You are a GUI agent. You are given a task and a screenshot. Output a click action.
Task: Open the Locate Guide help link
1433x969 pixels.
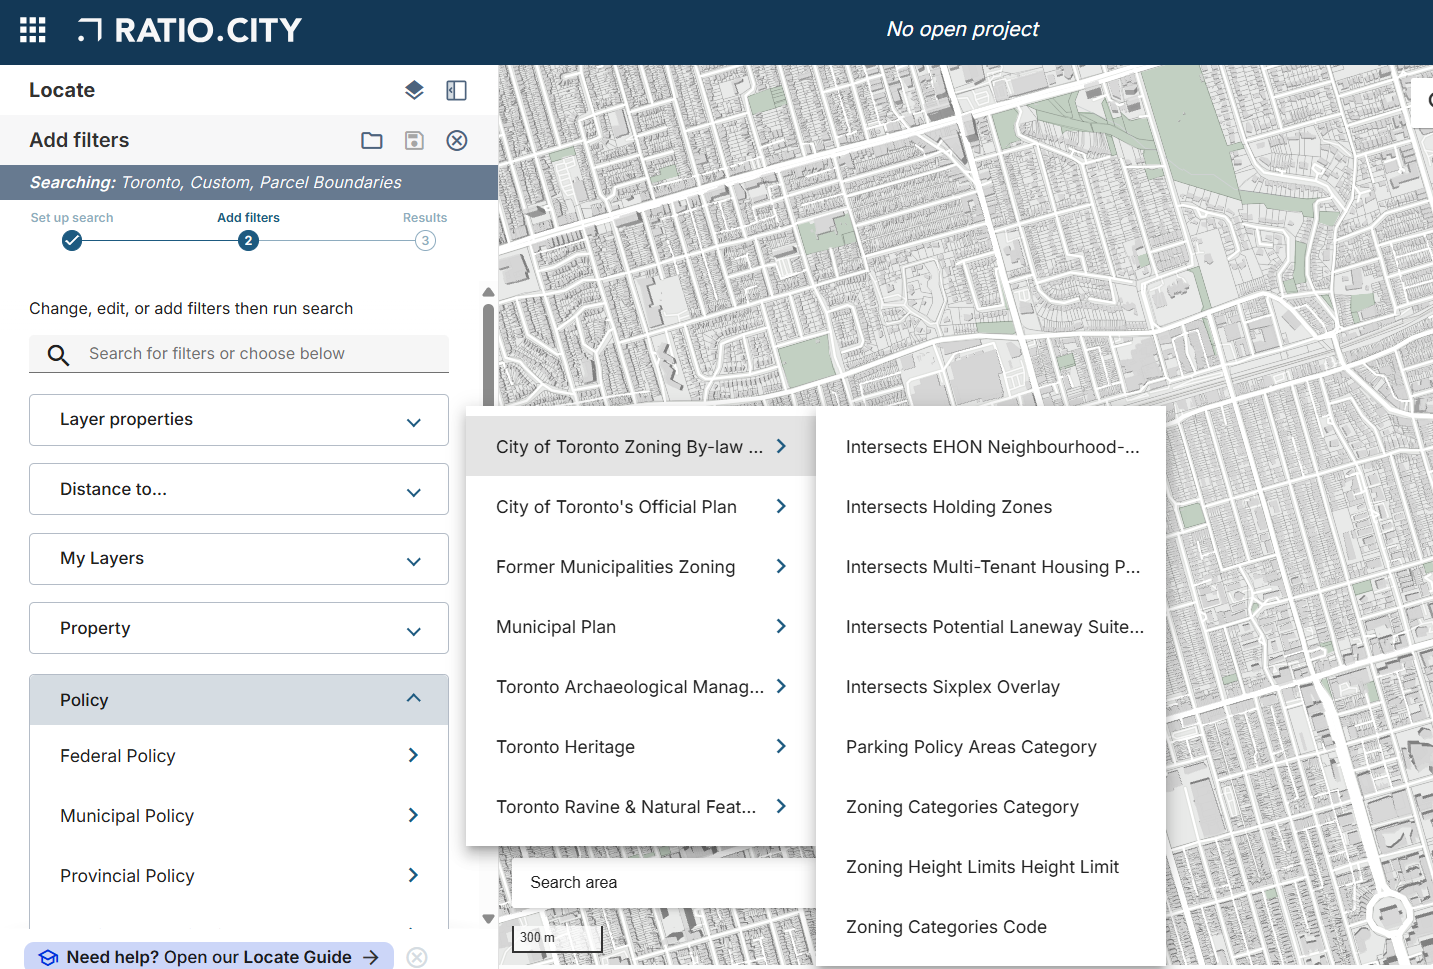(209, 957)
